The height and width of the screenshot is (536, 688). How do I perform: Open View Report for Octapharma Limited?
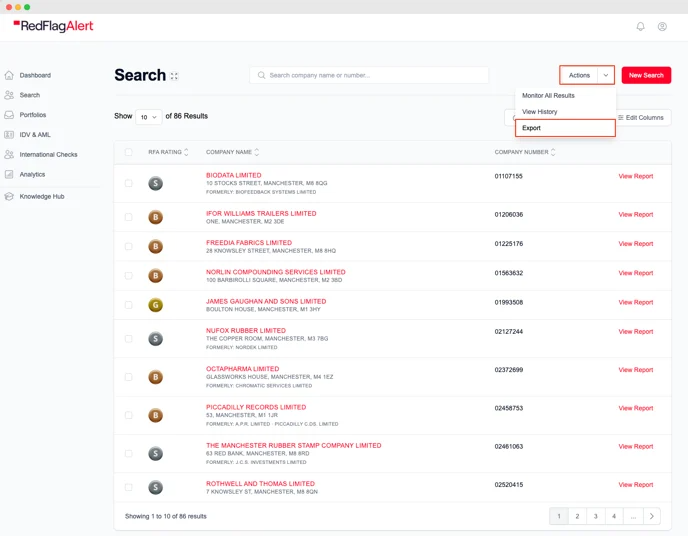(x=636, y=370)
